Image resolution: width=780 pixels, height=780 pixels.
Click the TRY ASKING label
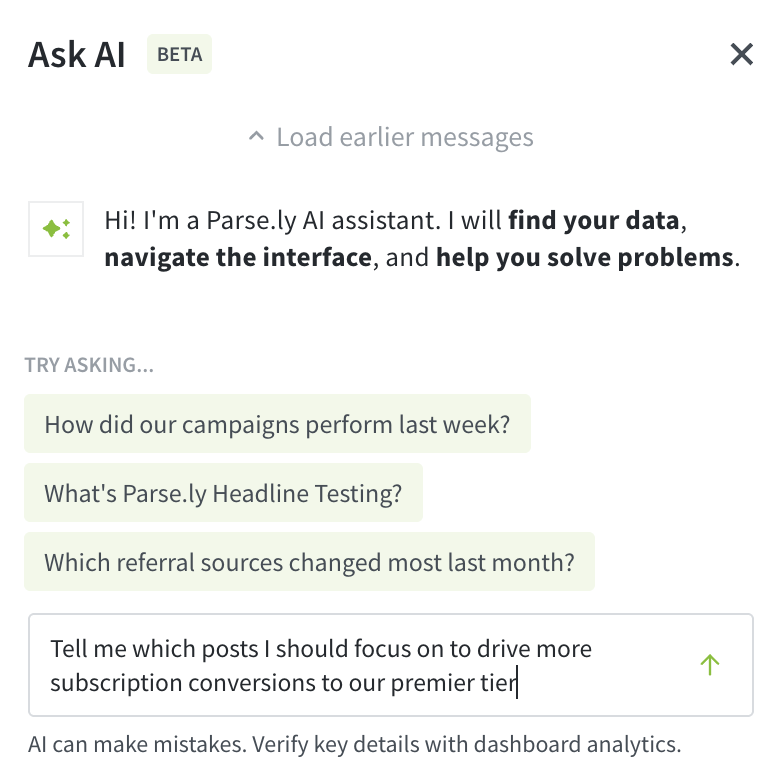point(90,365)
